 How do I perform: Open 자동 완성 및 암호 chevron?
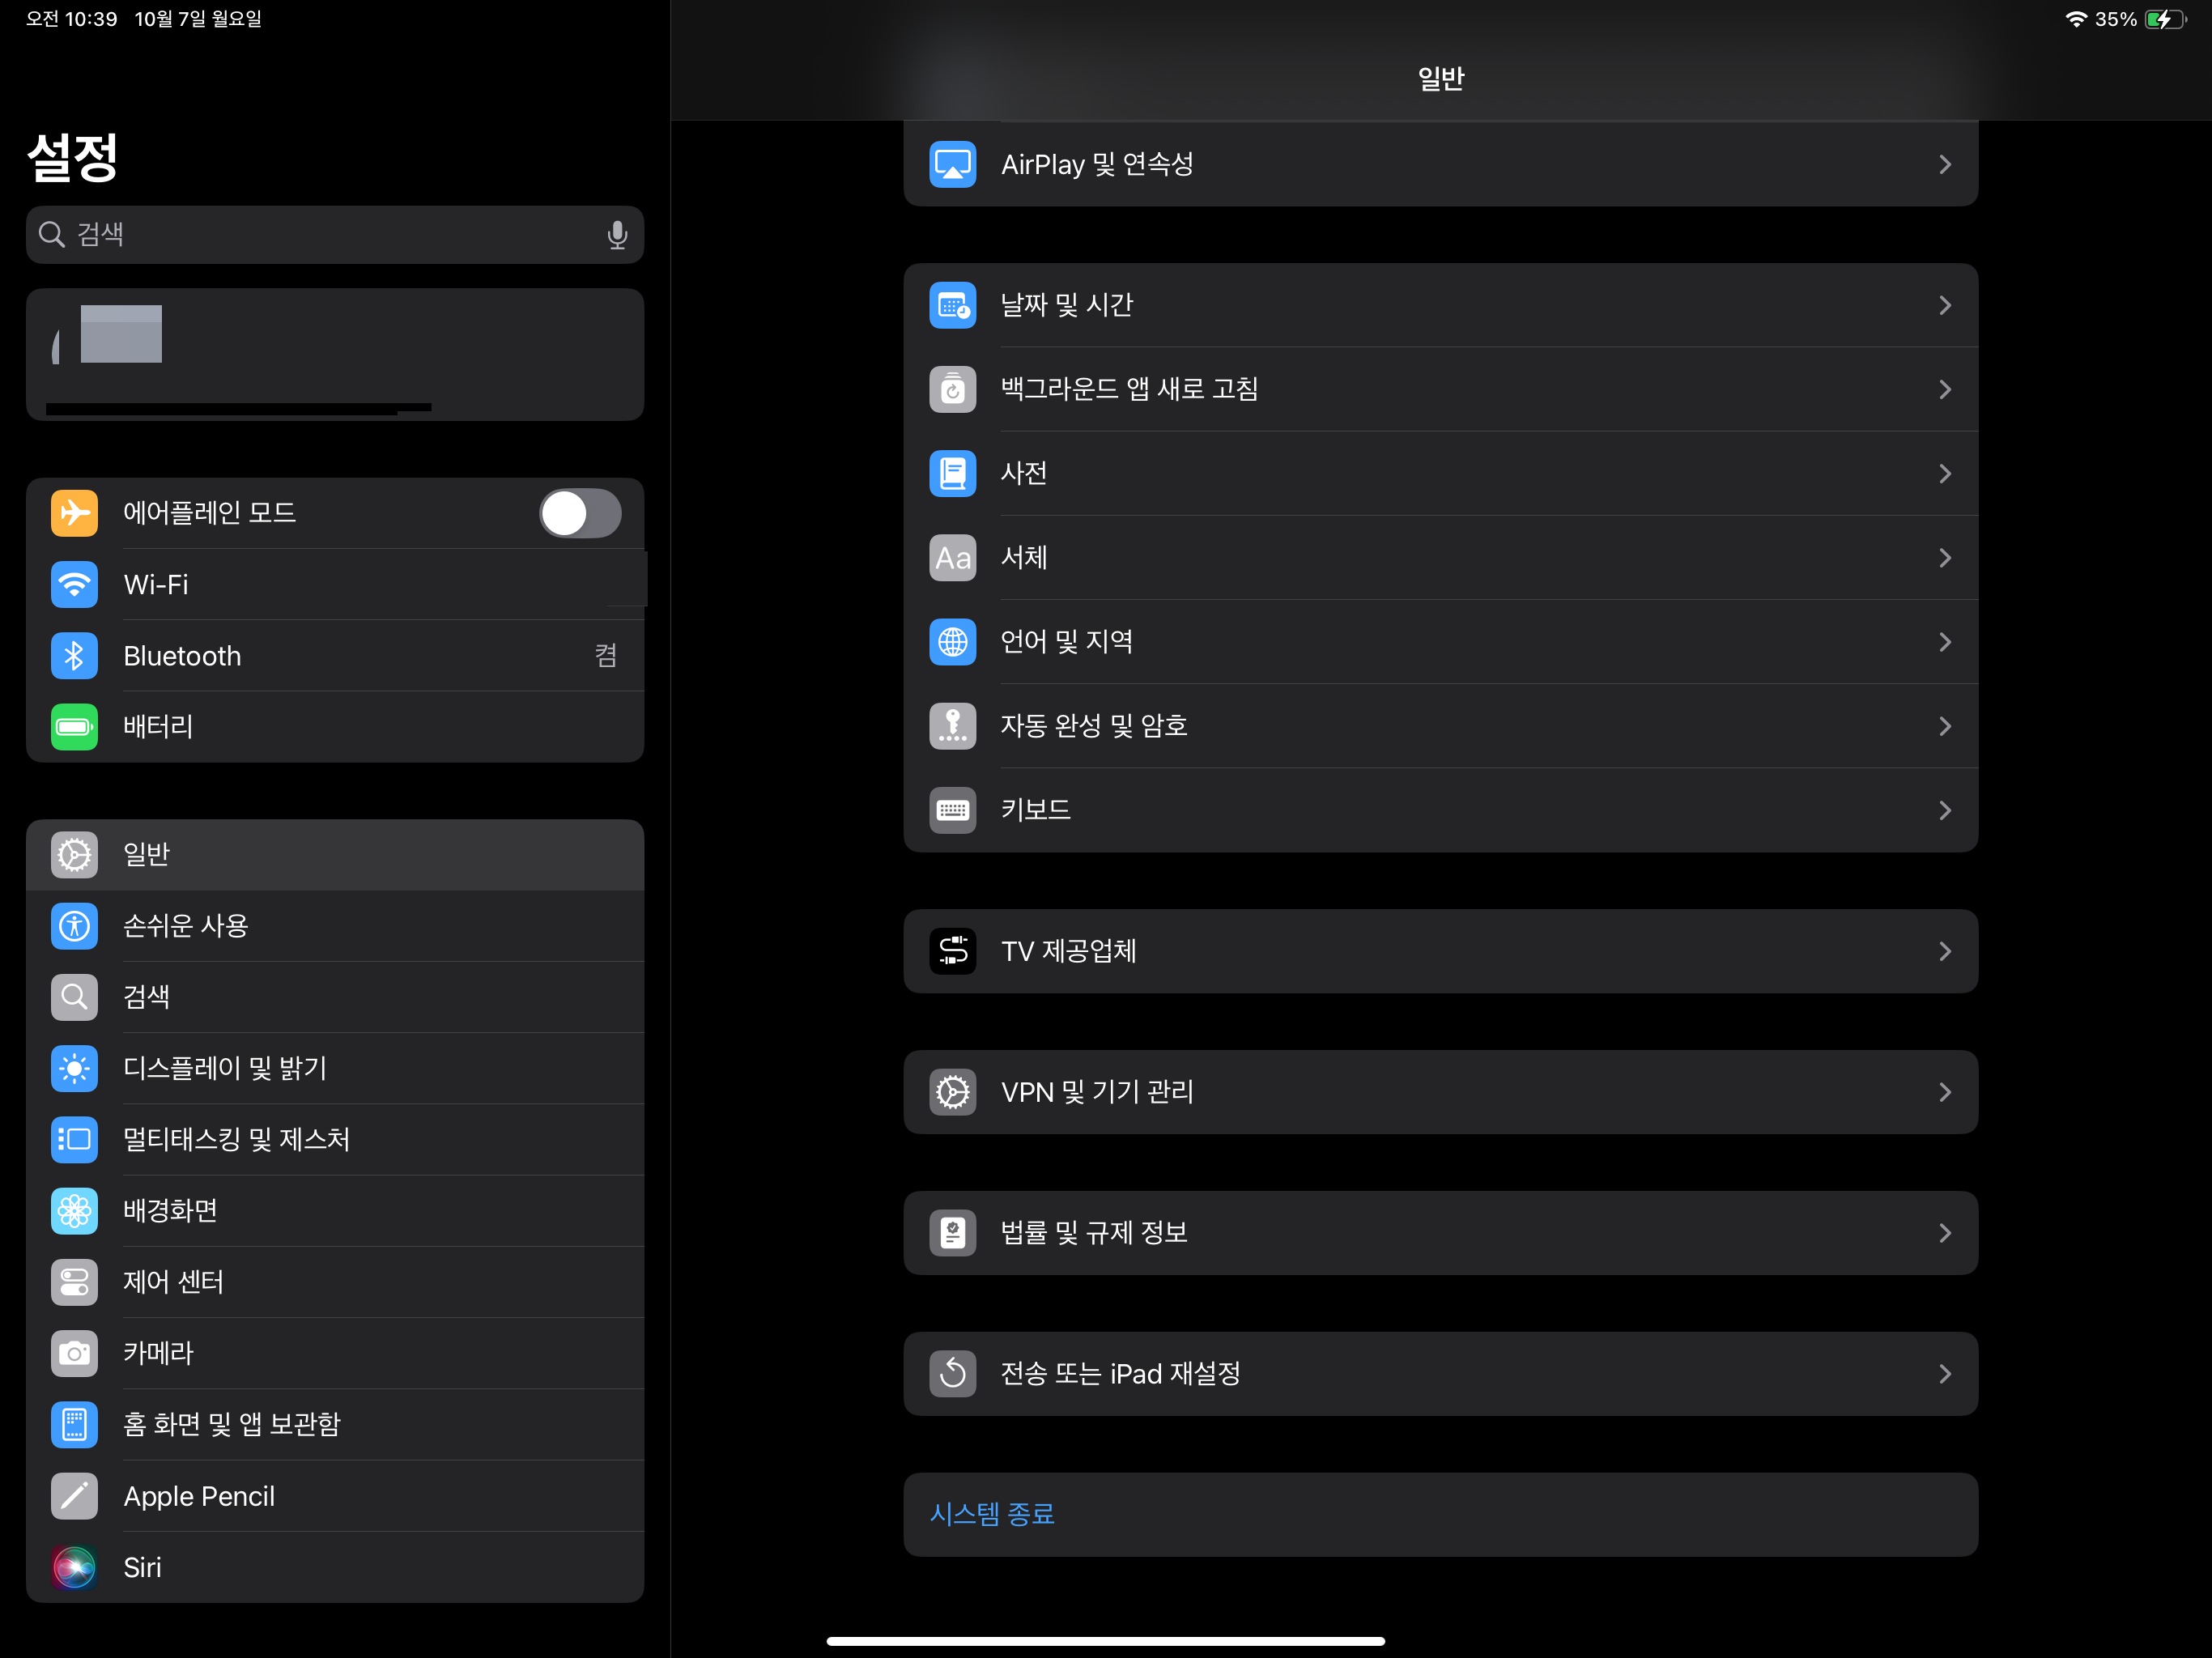1944,726
